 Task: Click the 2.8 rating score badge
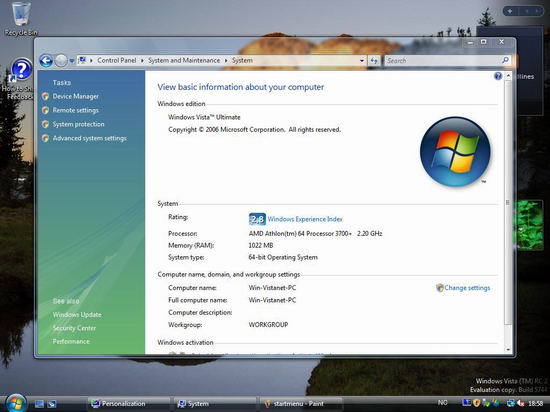point(257,219)
